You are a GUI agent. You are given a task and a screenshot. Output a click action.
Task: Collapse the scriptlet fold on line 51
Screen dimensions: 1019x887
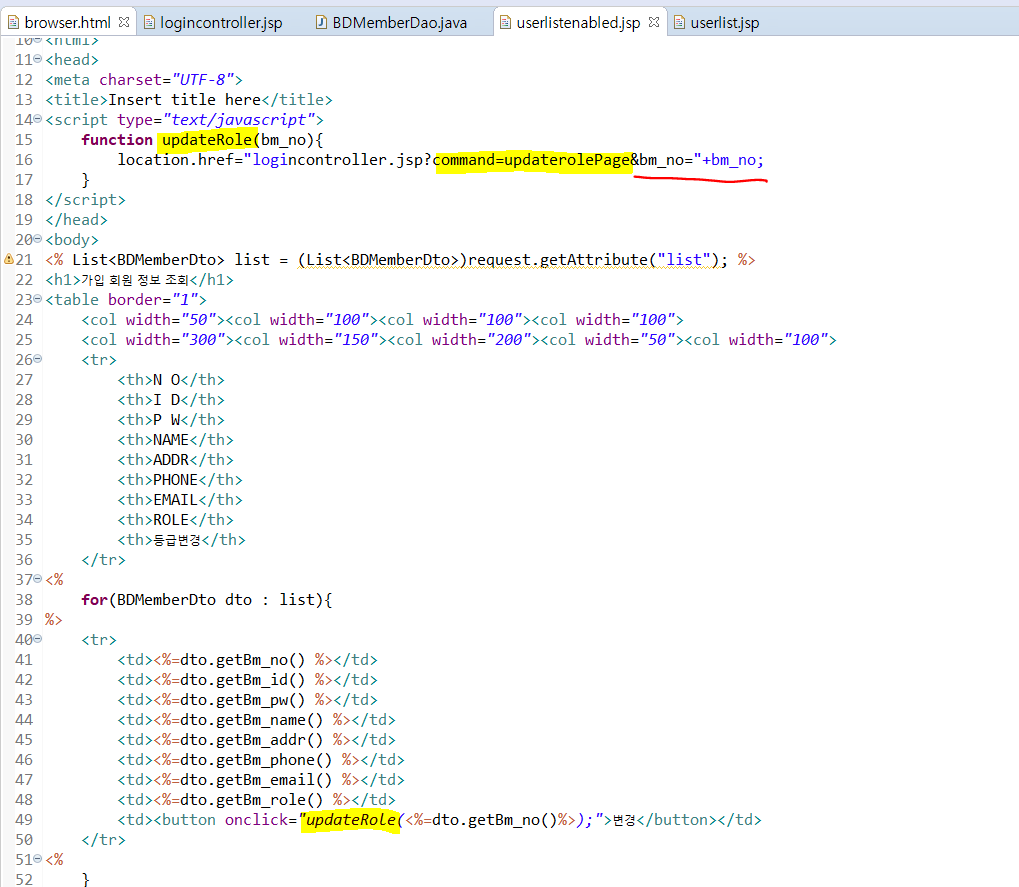point(38,859)
